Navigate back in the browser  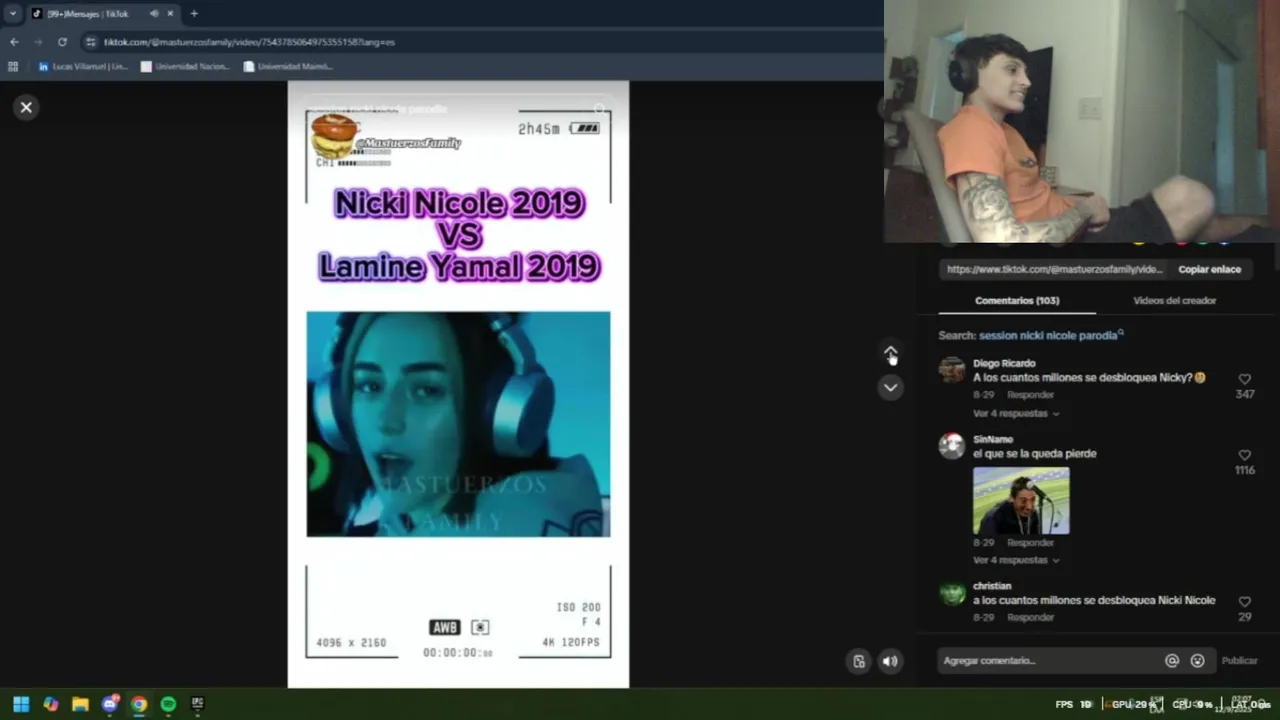[x=14, y=42]
